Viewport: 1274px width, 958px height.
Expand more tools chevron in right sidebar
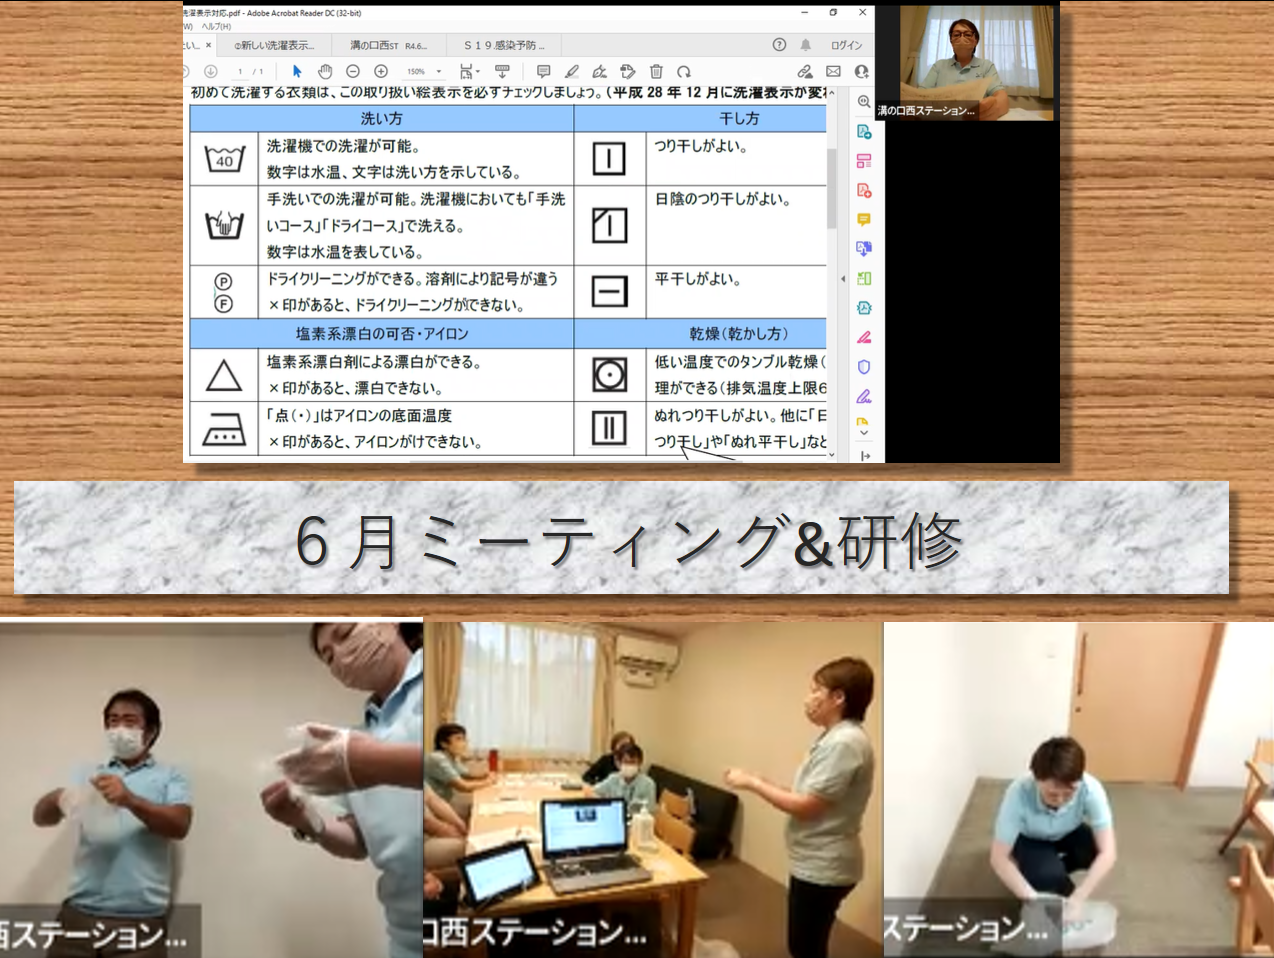pyautogui.click(x=864, y=433)
